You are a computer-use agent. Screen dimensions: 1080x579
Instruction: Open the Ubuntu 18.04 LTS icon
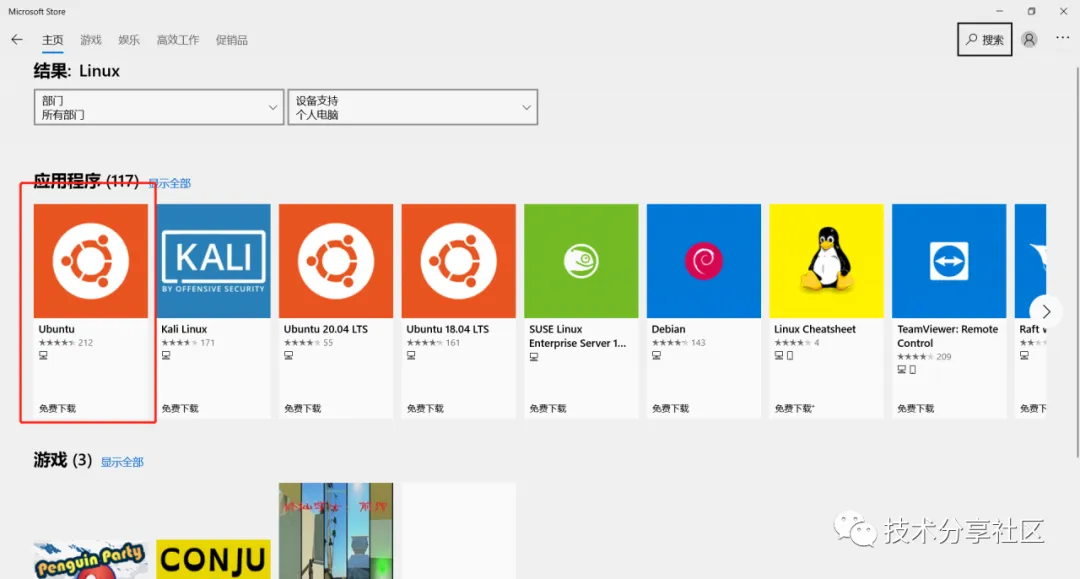click(459, 261)
